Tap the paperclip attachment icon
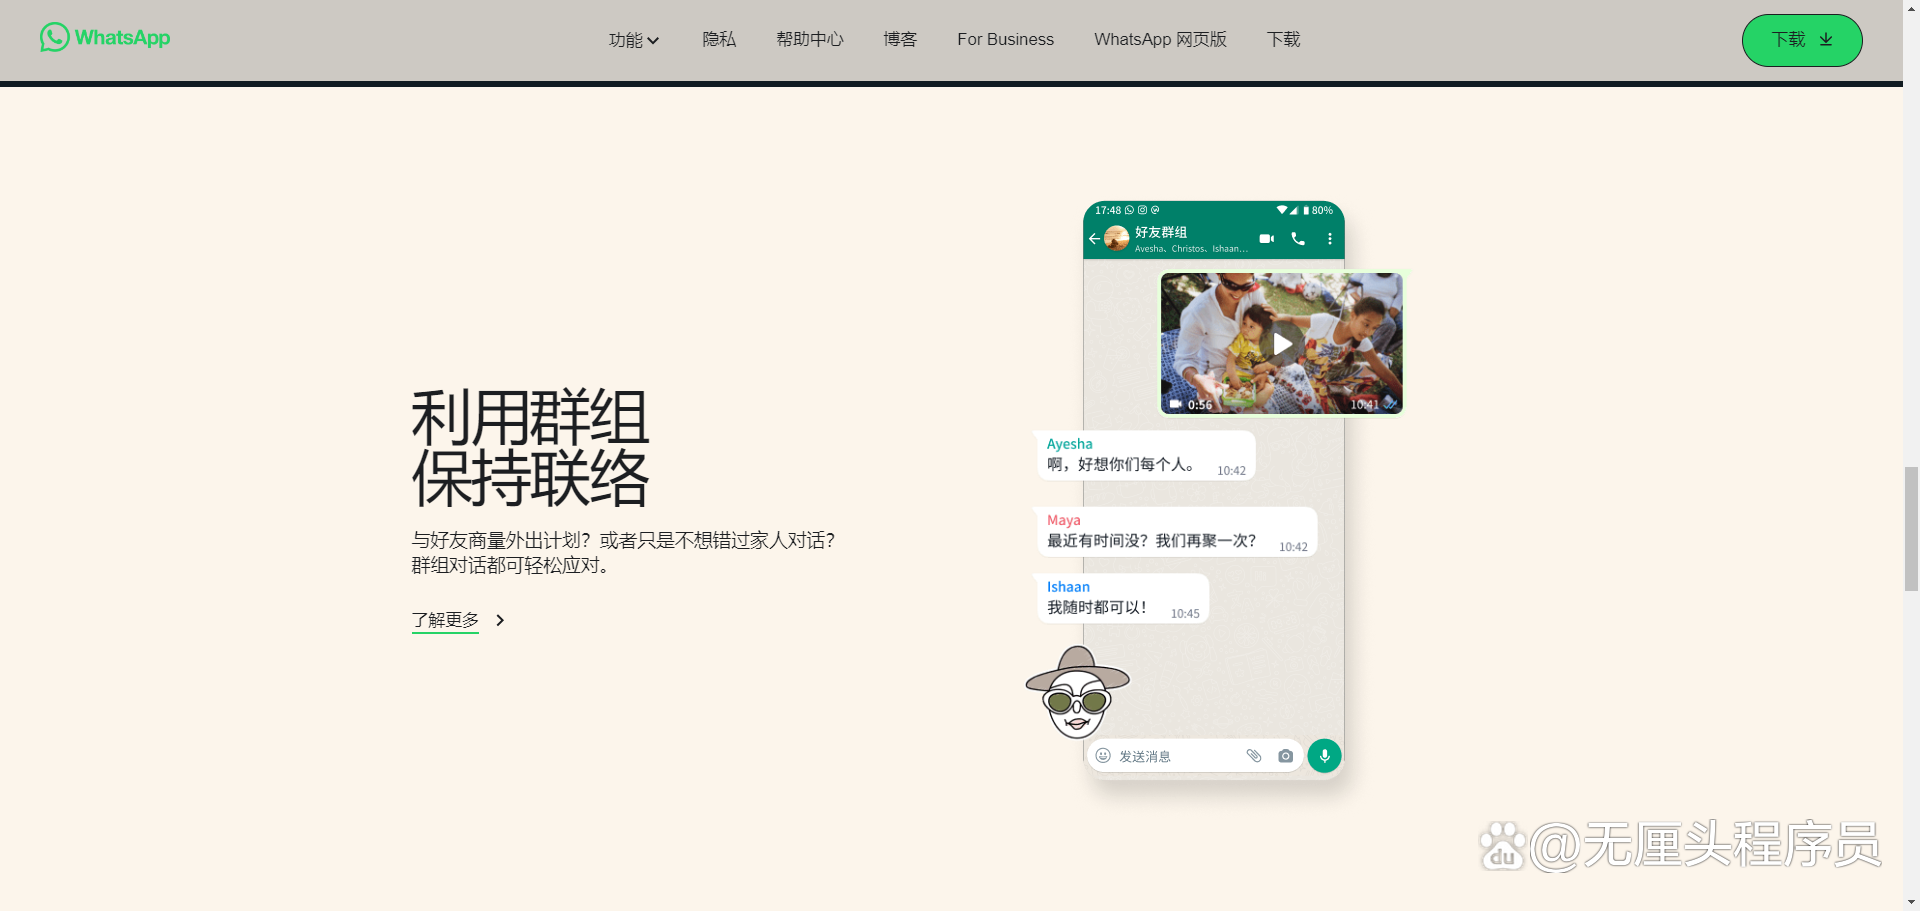 click(1254, 756)
